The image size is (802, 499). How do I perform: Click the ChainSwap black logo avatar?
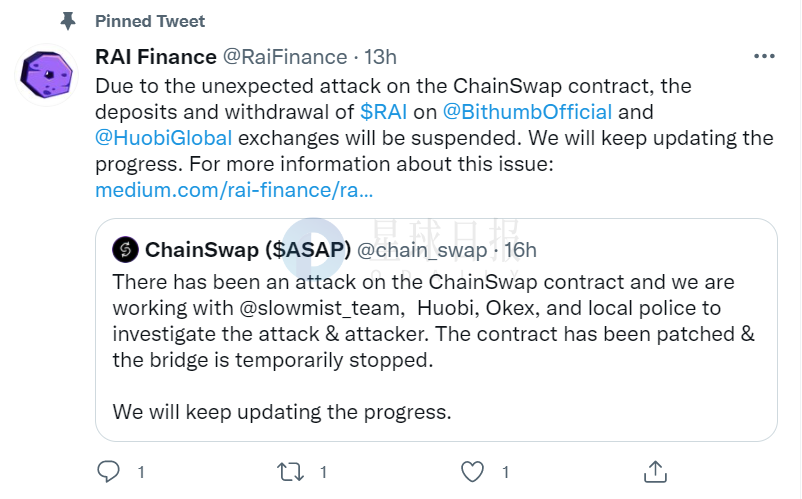pyautogui.click(x=125, y=250)
